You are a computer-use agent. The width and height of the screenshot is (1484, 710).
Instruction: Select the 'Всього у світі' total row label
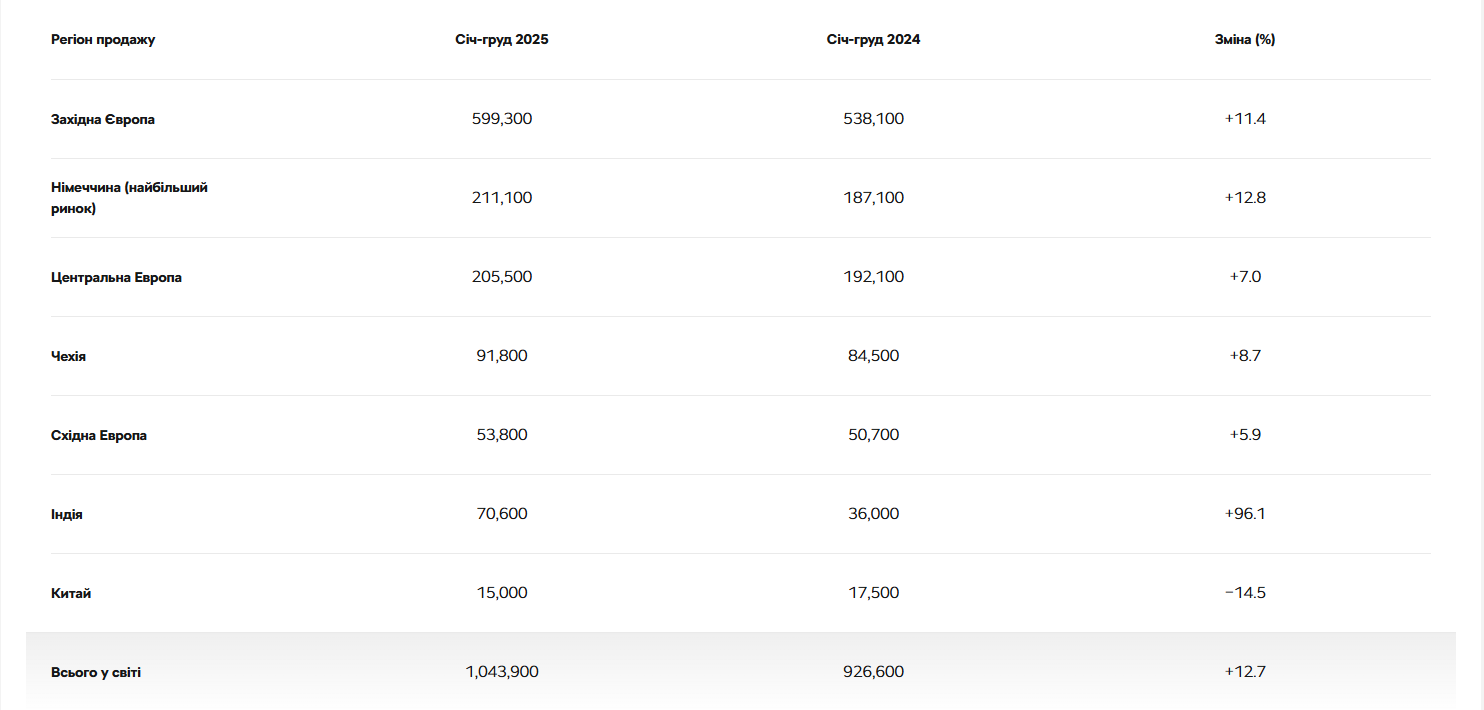tap(96, 672)
